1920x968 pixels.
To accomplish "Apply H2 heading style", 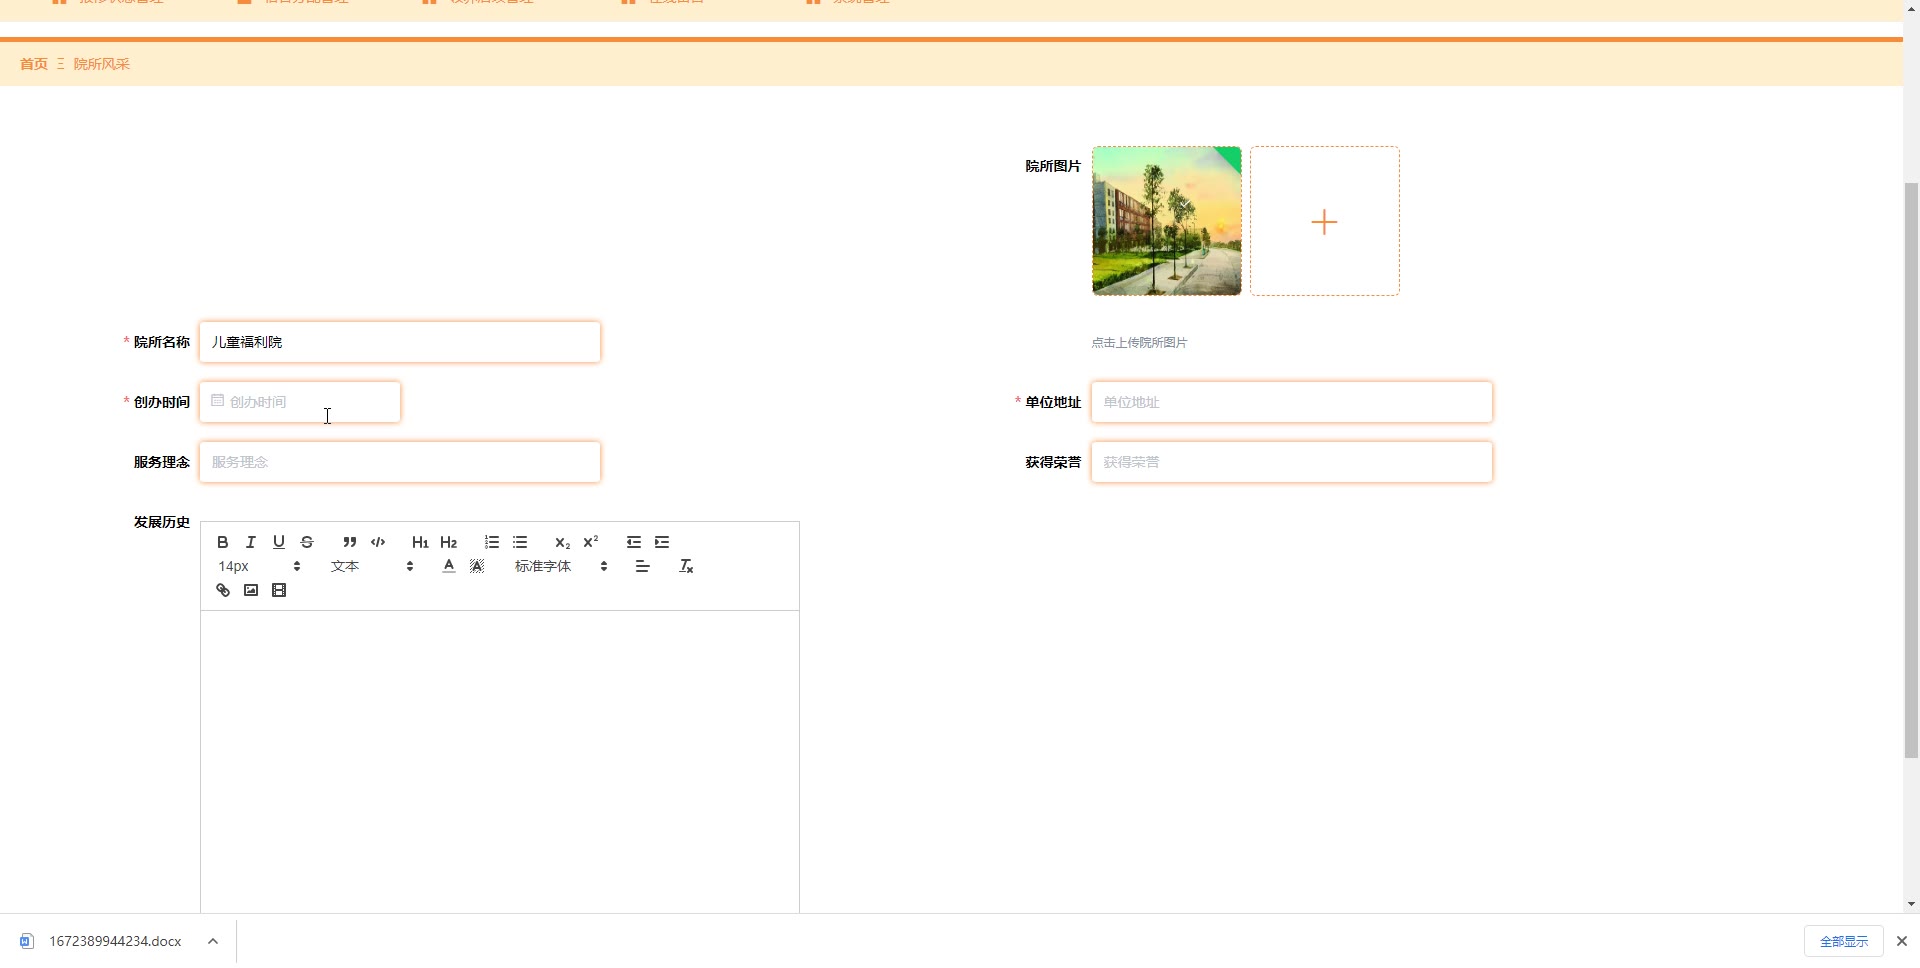I will point(448,542).
